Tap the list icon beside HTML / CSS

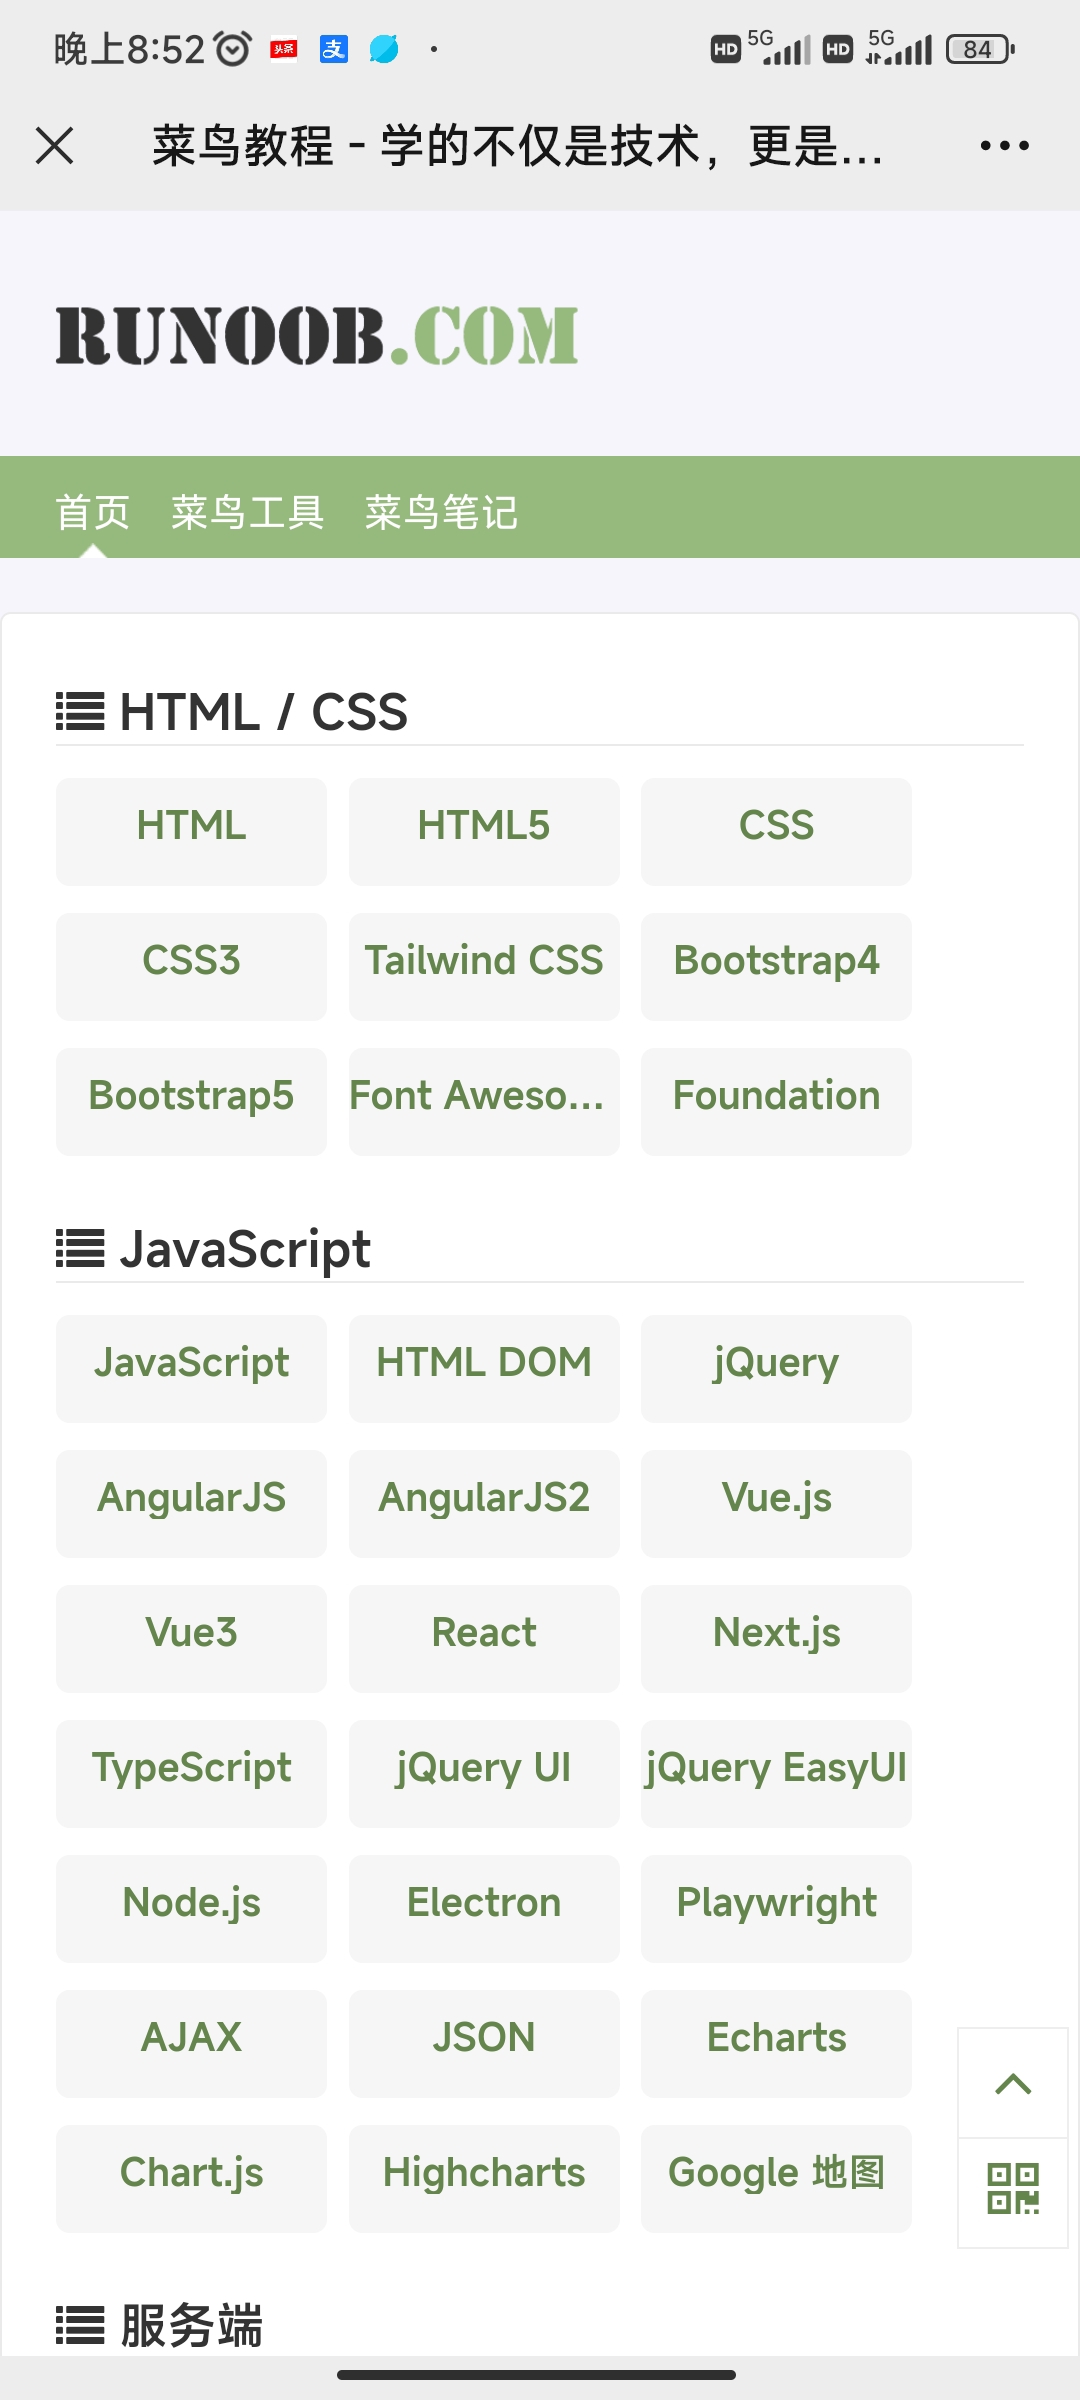click(80, 712)
